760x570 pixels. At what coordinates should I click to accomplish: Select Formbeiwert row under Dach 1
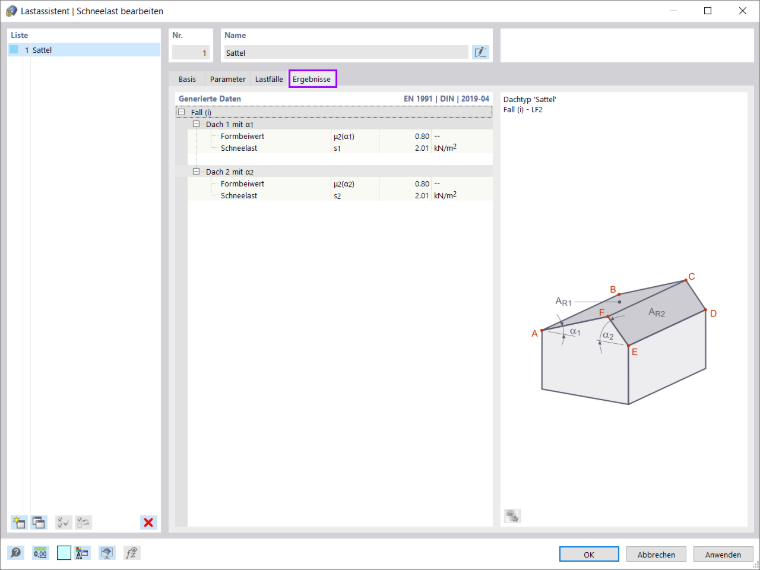(340, 136)
